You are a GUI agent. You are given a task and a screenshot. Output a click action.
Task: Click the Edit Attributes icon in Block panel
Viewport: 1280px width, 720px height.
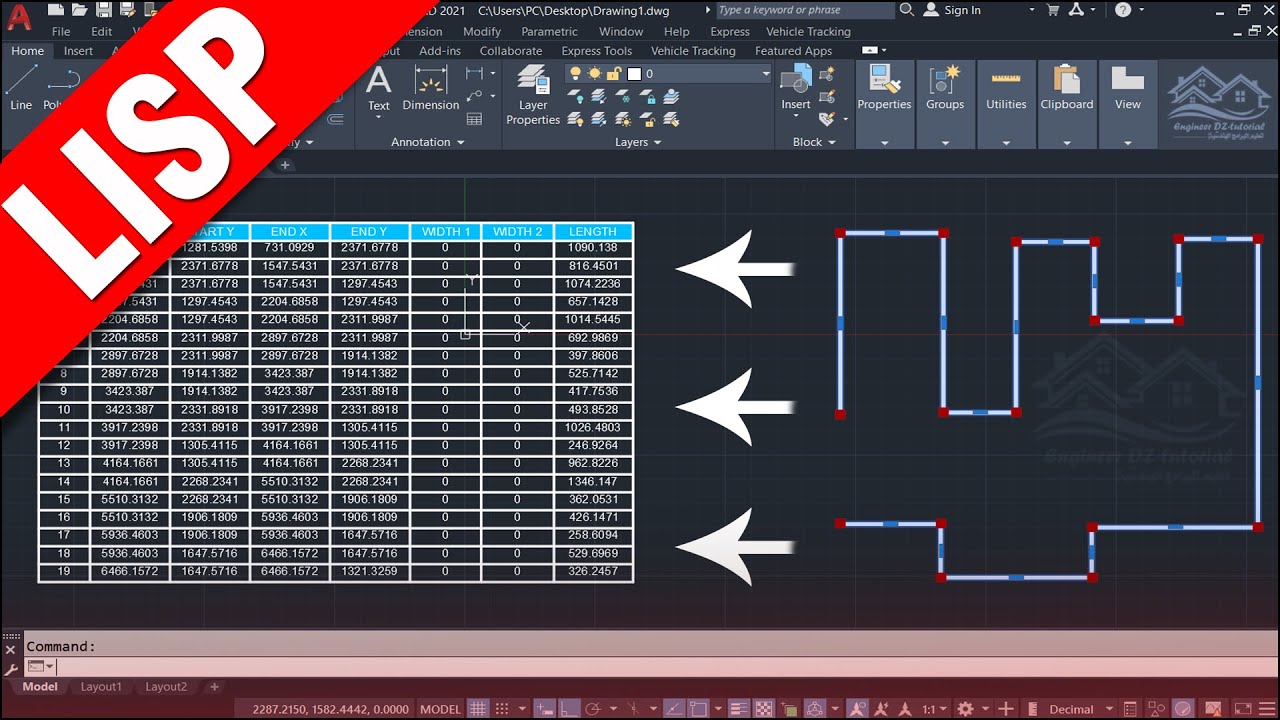[x=827, y=119]
